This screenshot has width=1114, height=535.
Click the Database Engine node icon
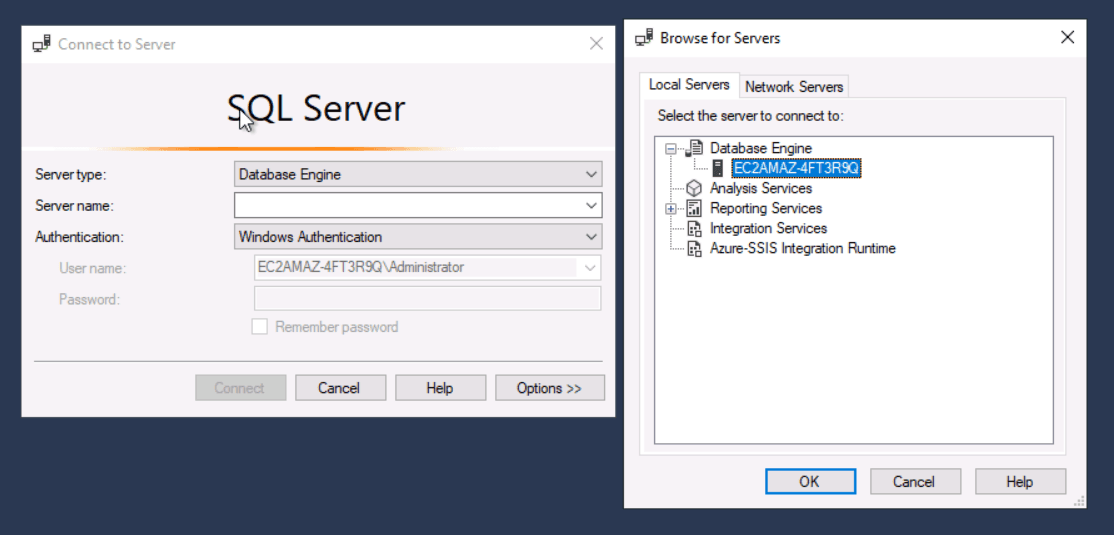point(694,148)
